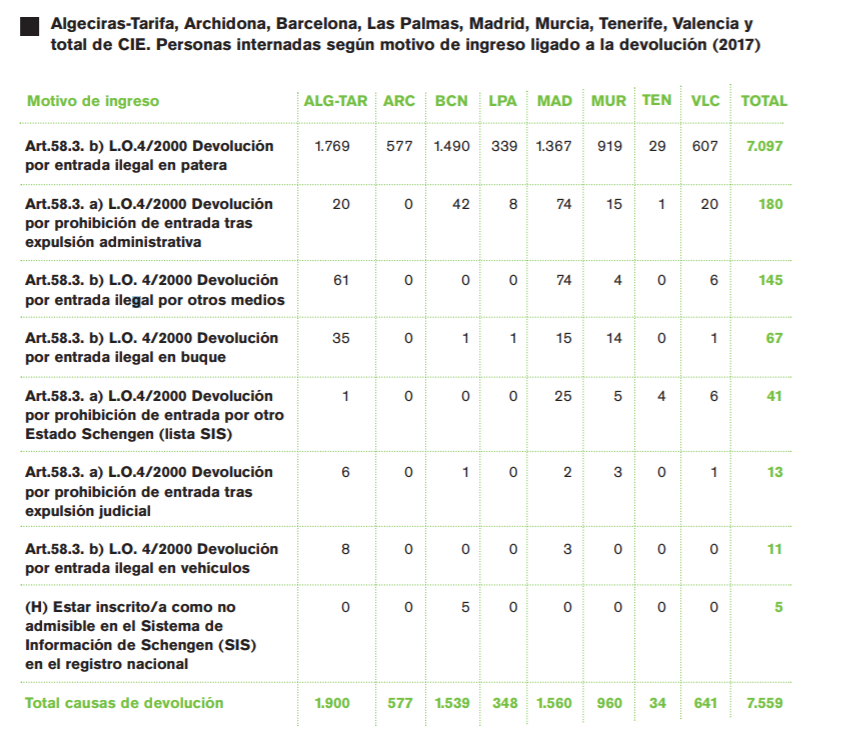Click the label 'por entrada ilegal por otros medios'
The width and height of the screenshot is (867, 742).
(x=155, y=300)
